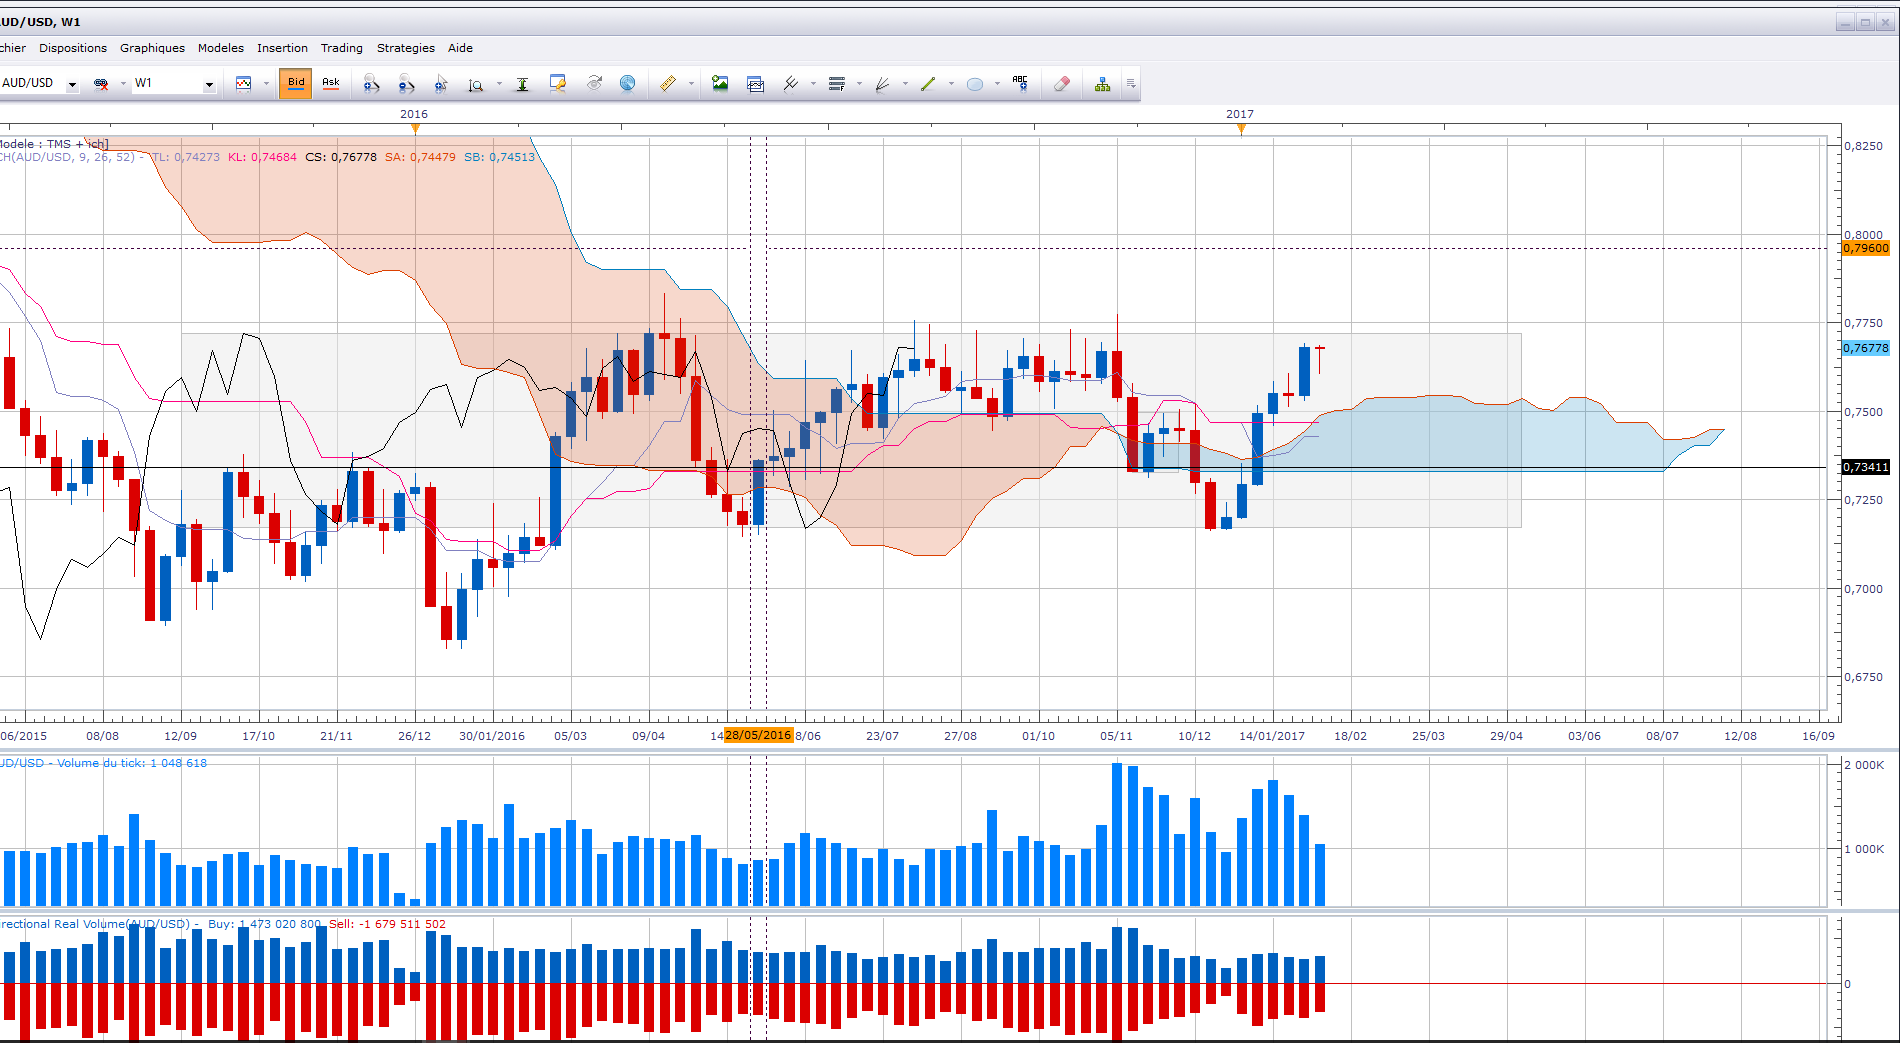Click the Fibonacci levels tool icon
The image size is (1900, 1043).
[x=837, y=84]
